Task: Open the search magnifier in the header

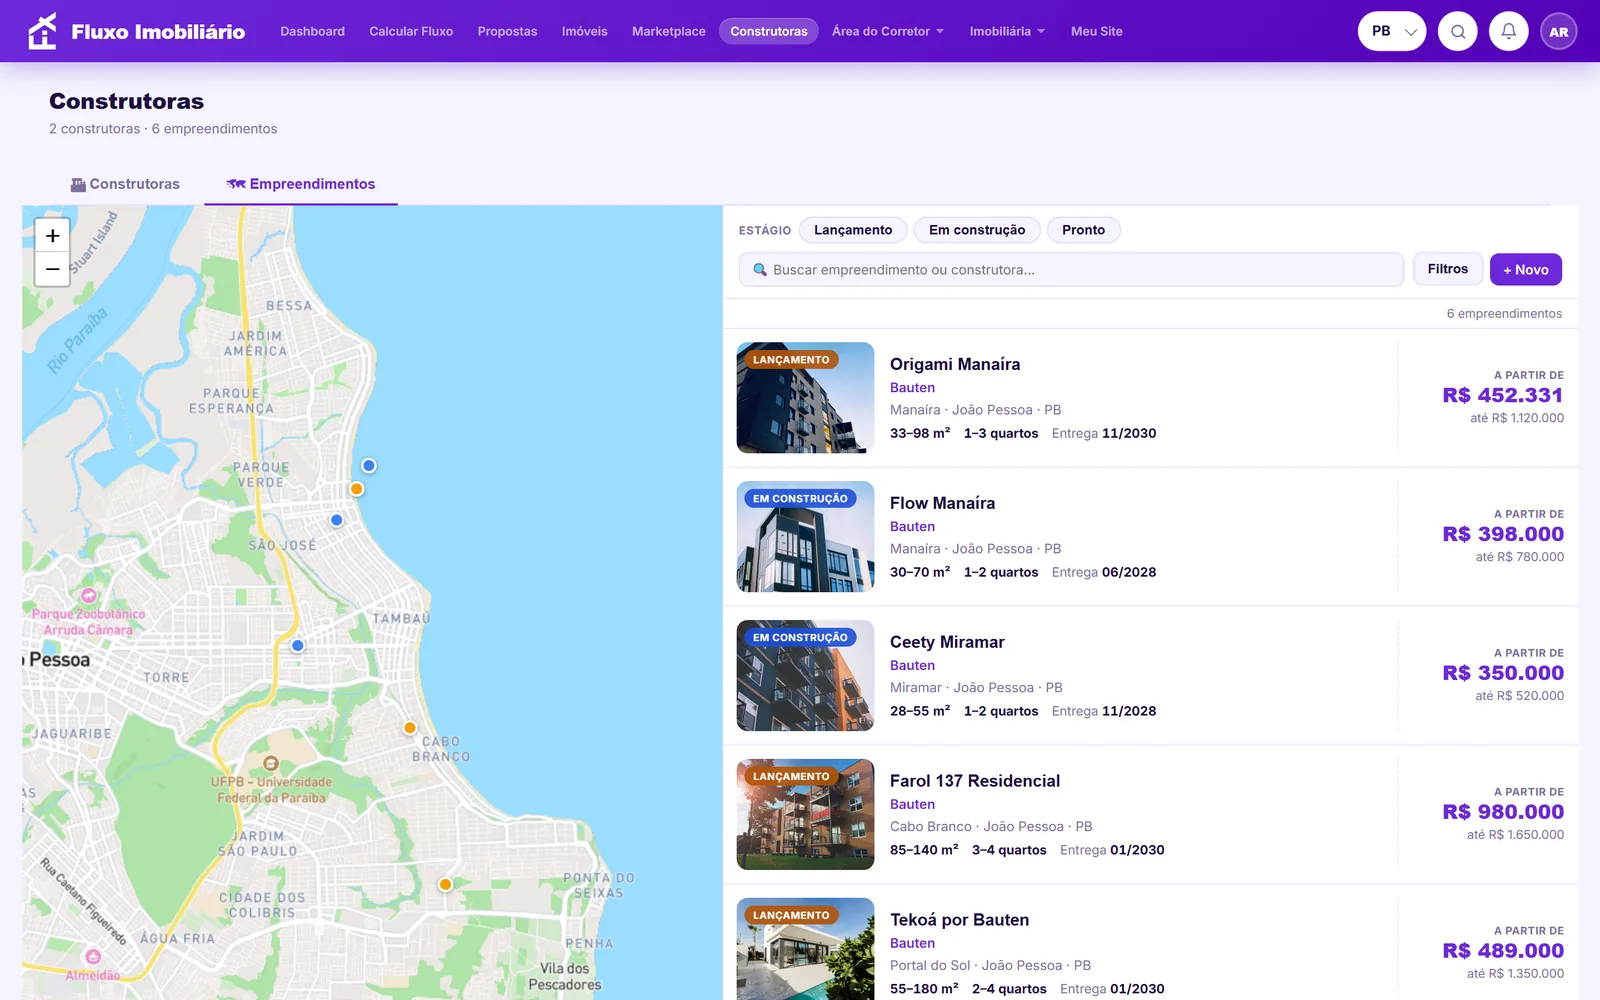Action: pos(1458,31)
